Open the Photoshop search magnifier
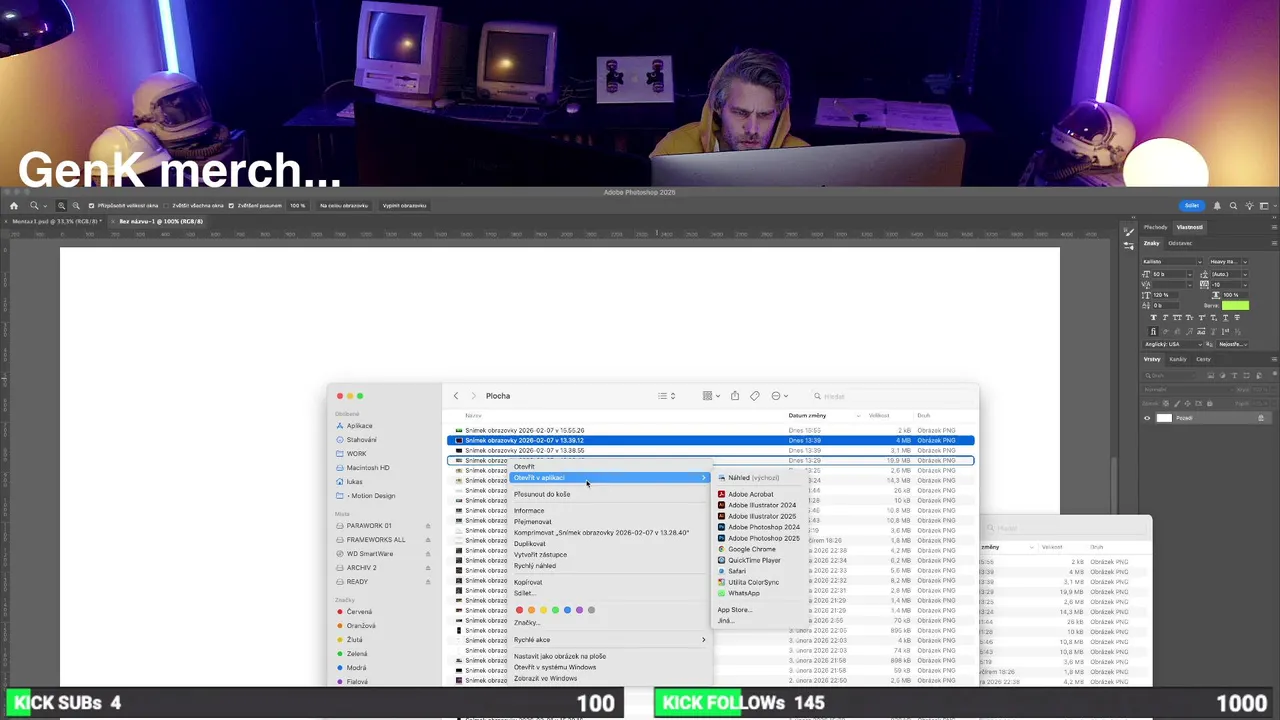The height and width of the screenshot is (720, 1280). [x=1233, y=205]
